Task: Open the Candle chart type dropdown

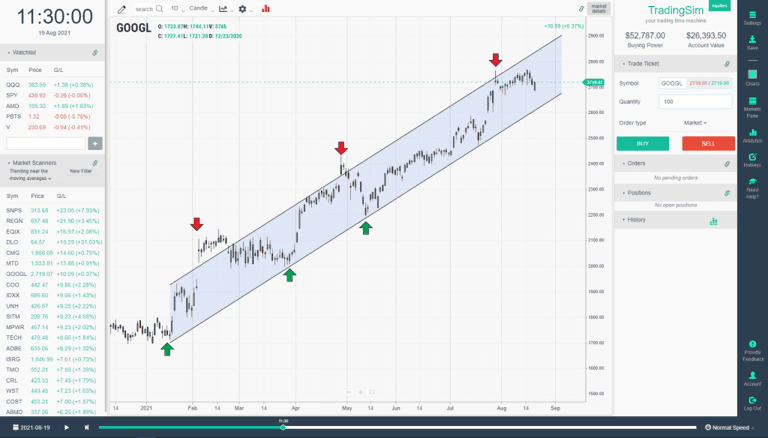Action: [x=201, y=9]
